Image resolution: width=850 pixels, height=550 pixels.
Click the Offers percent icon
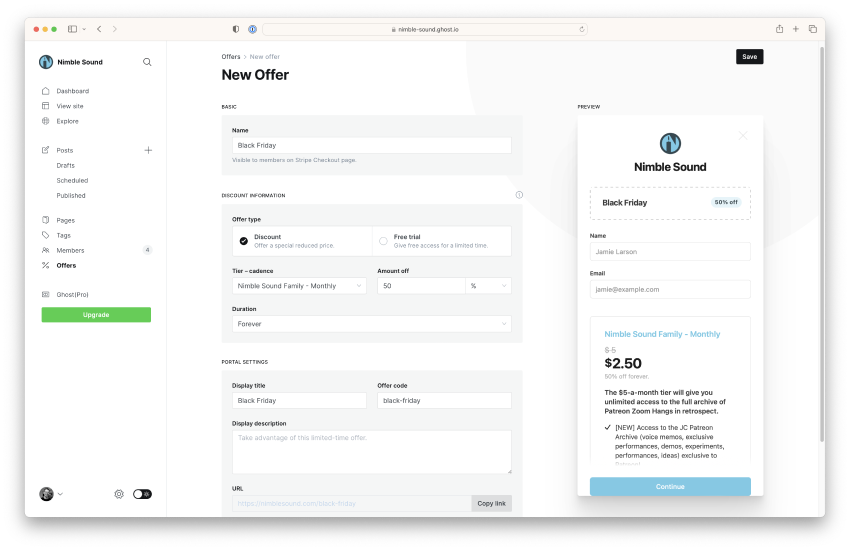(46, 266)
